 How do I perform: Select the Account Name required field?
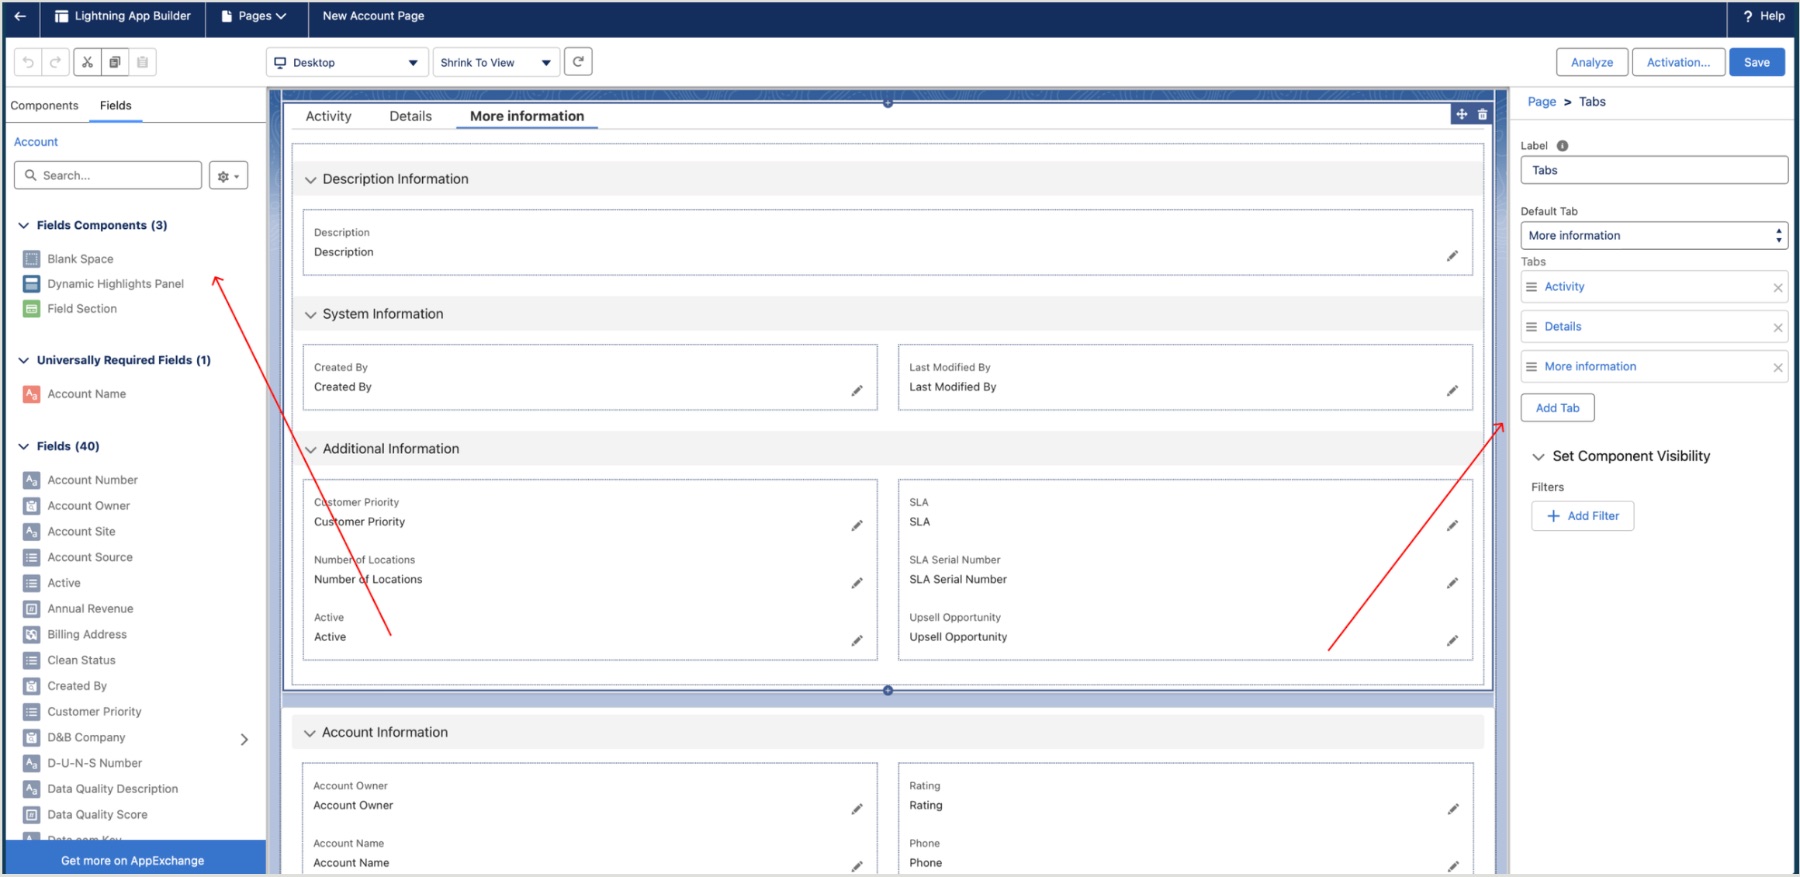point(75,394)
